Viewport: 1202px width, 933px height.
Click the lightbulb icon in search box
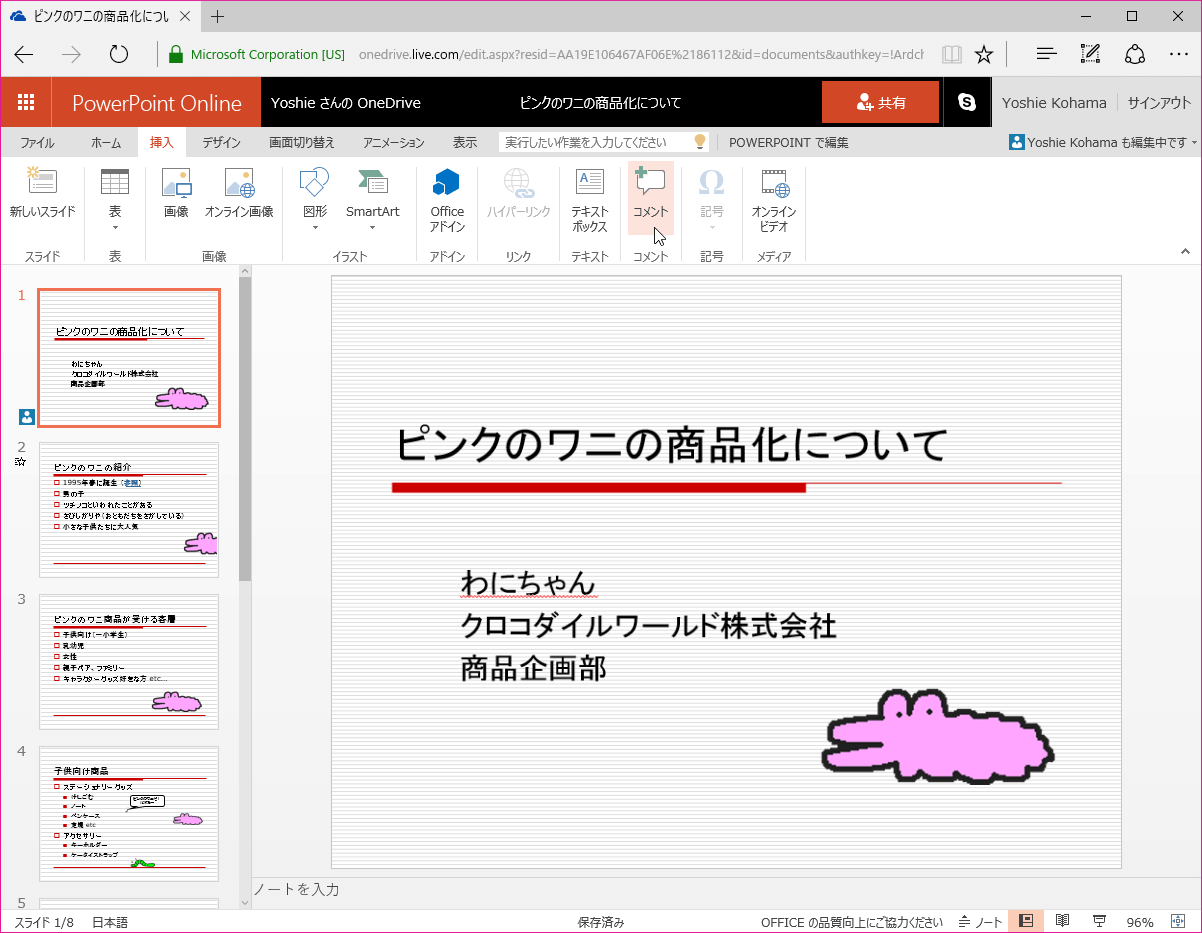click(700, 142)
